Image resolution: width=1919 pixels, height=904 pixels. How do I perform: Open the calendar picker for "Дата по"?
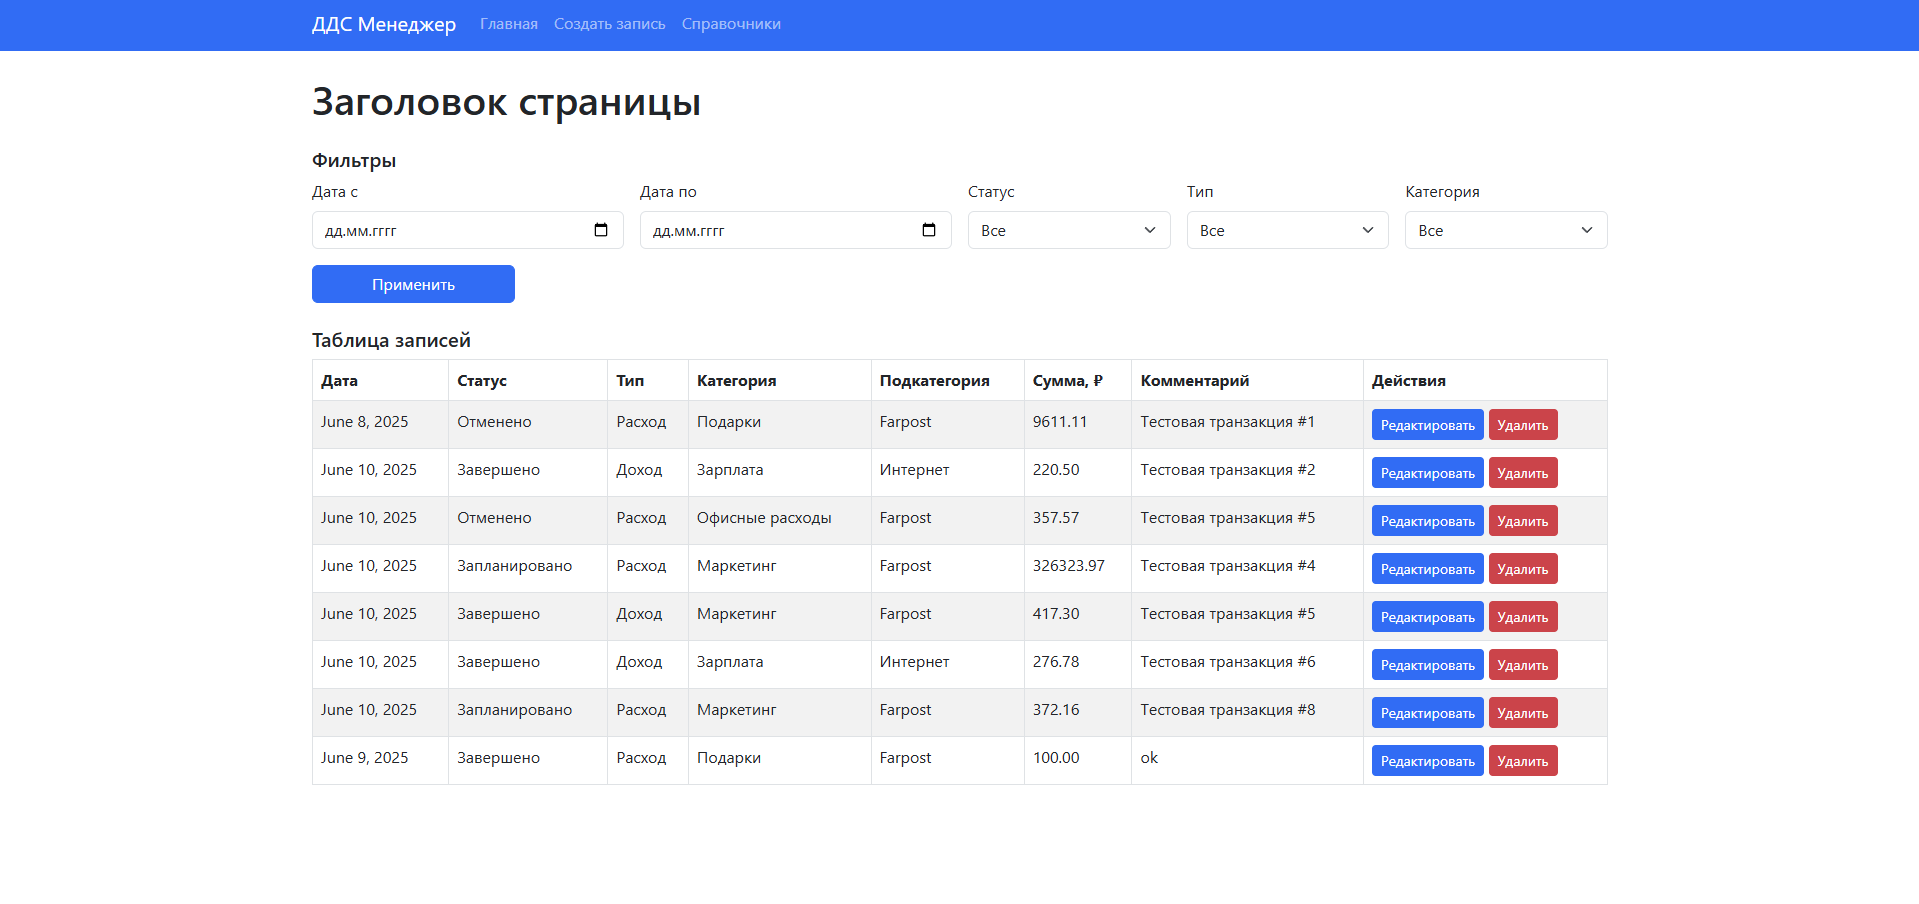tap(929, 230)
